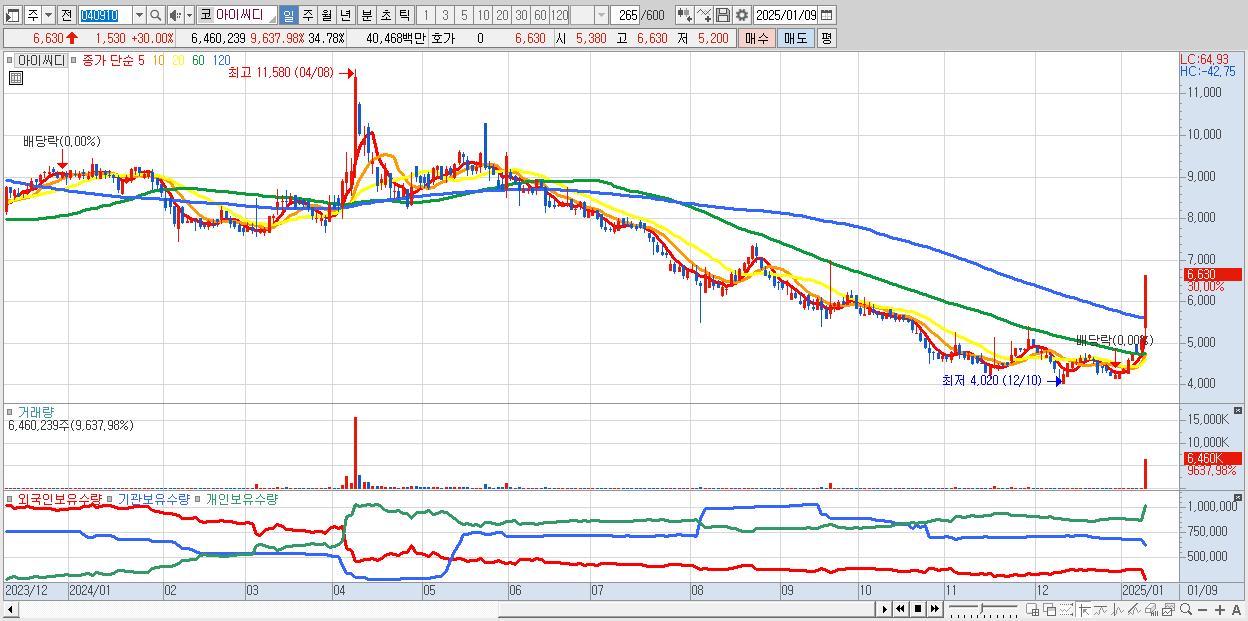Screen dimensions: 1248x621
Task: Select the 20 interval button
Action: tap(502, 15)
